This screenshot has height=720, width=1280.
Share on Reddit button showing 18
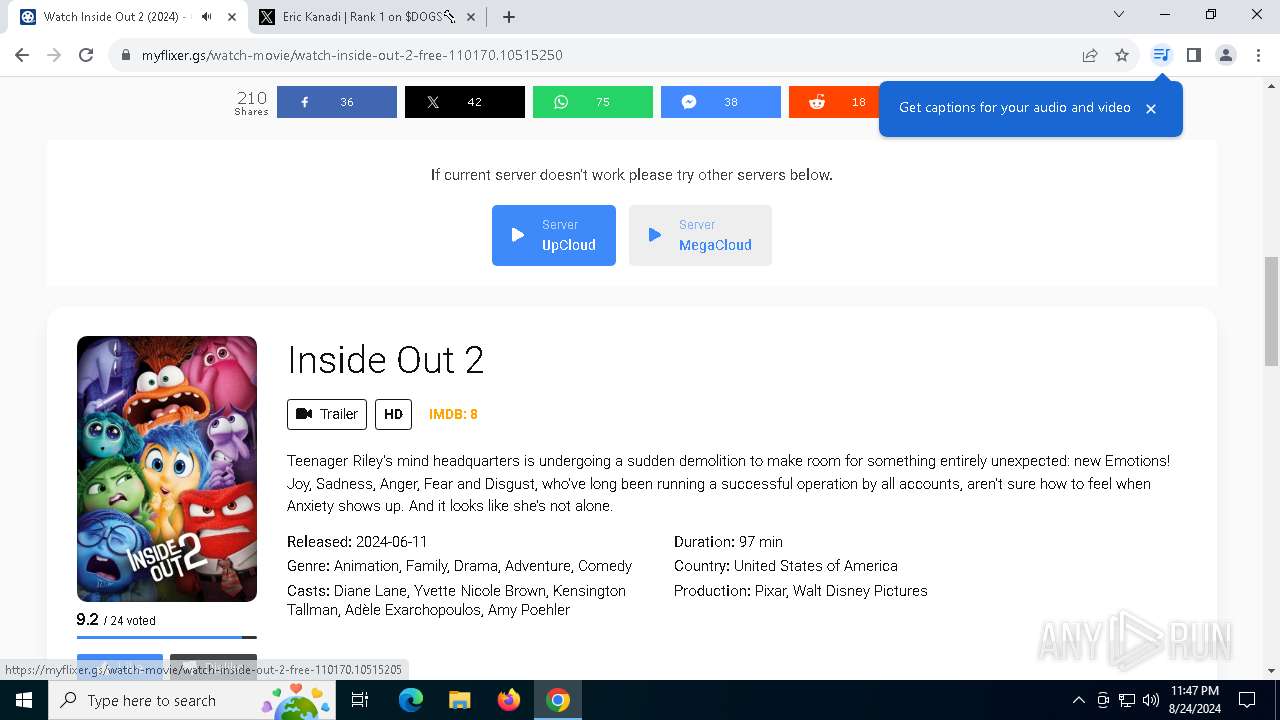[x=834, y=102]
